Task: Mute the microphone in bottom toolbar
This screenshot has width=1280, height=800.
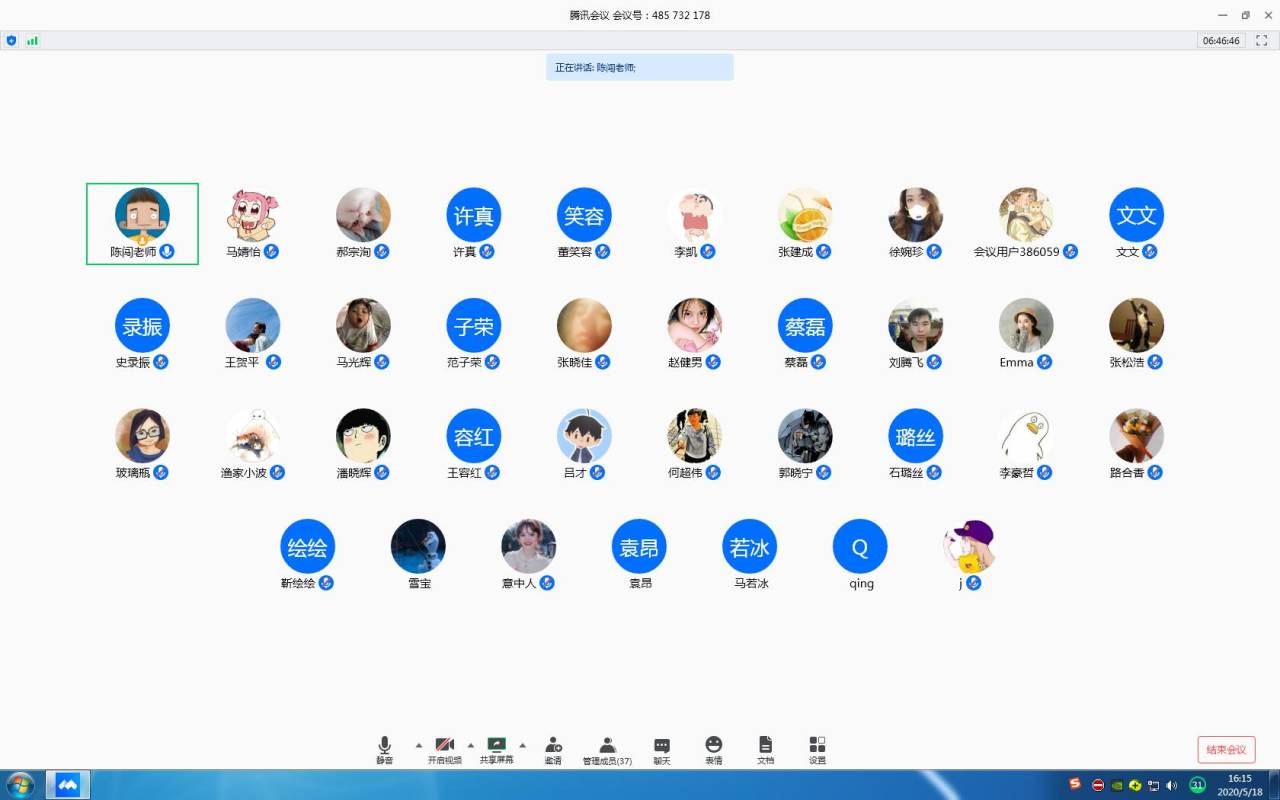Action: click(384, 750)
